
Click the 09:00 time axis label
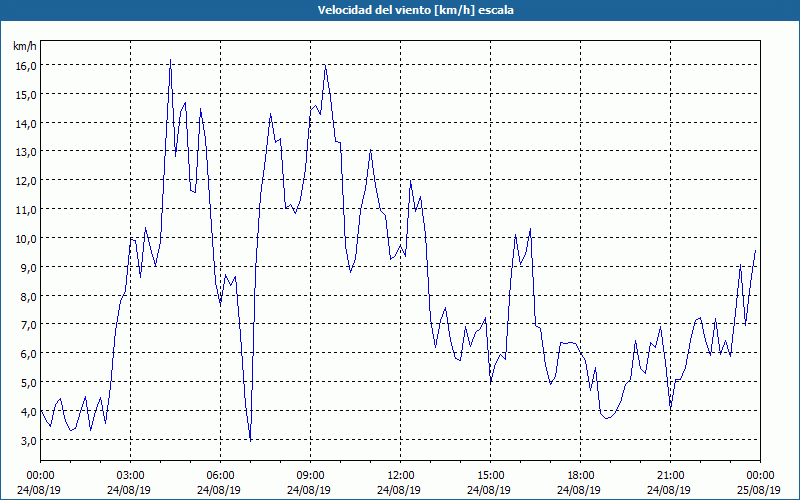click(310, 476)
